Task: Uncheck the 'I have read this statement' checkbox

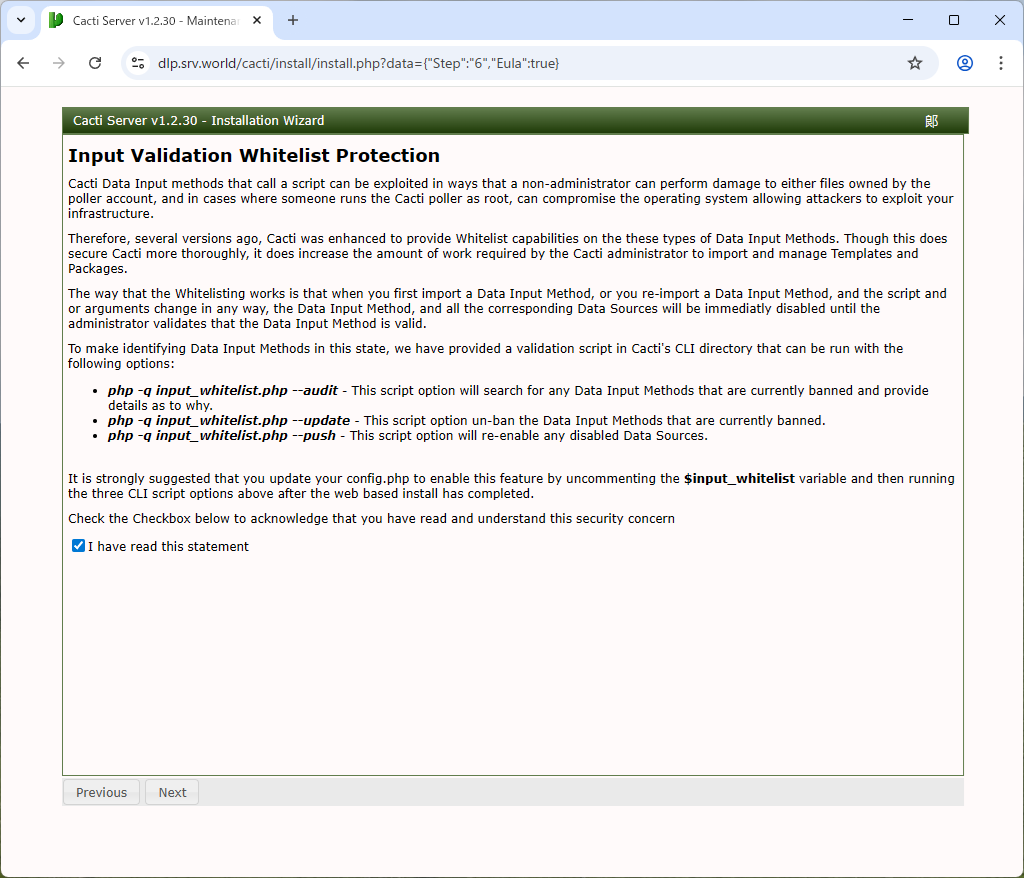Action: coord(78,546)
